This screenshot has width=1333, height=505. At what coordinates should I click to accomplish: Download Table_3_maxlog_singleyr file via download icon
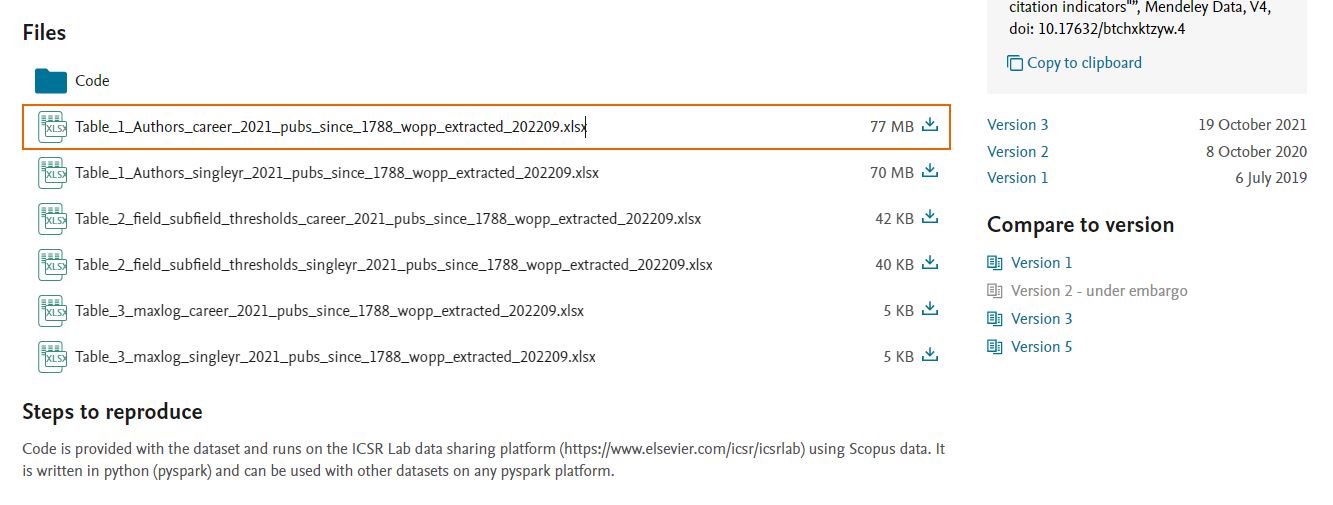[x=930, y=356]
